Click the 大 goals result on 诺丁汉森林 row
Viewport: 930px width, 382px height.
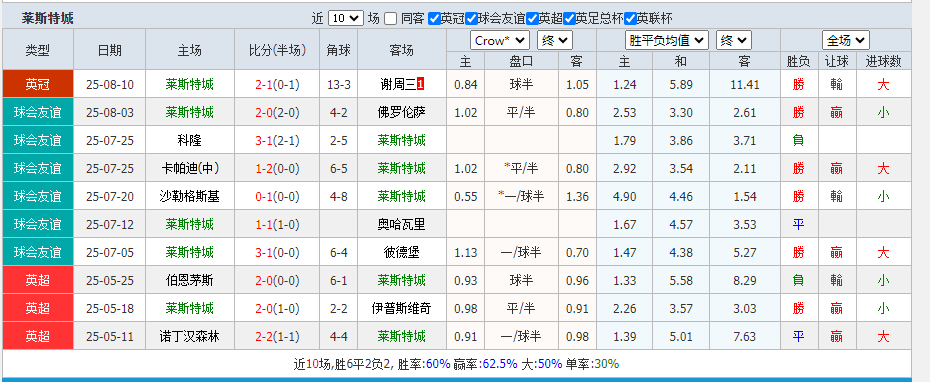(x=883, y=336)
